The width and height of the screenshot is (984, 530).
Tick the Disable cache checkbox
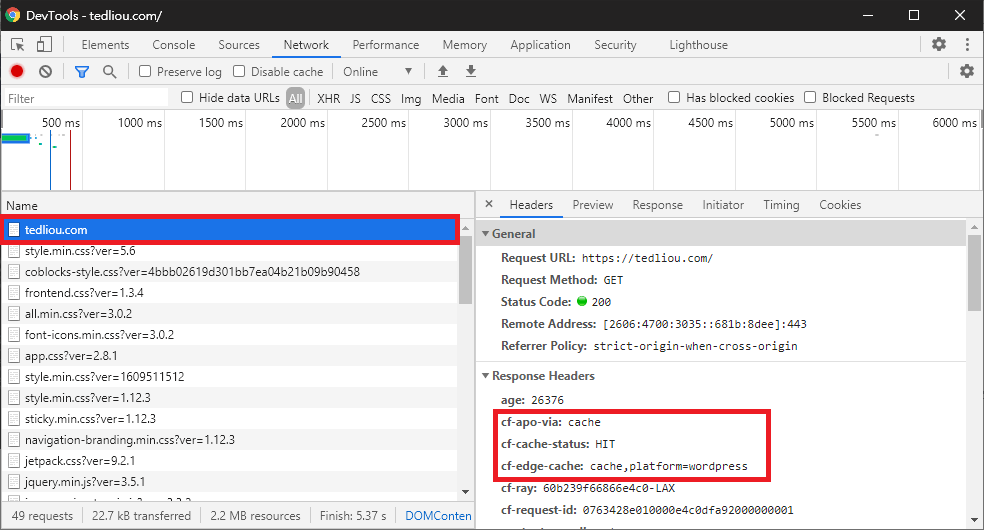pos(239,71)
